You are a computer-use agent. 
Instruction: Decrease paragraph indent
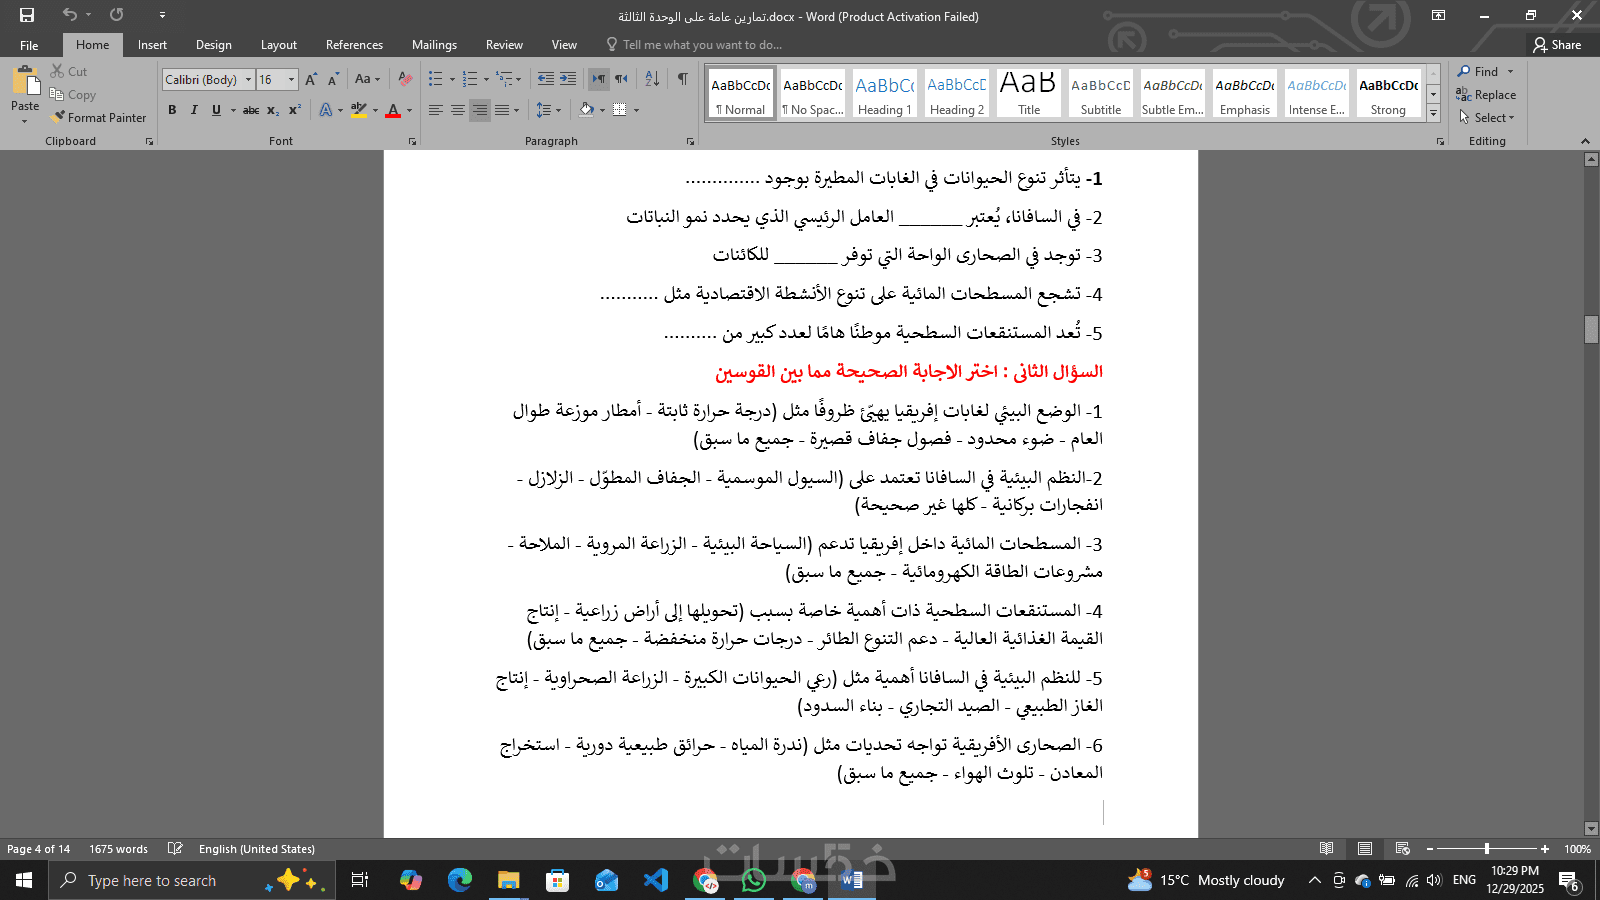pos(545,79)
